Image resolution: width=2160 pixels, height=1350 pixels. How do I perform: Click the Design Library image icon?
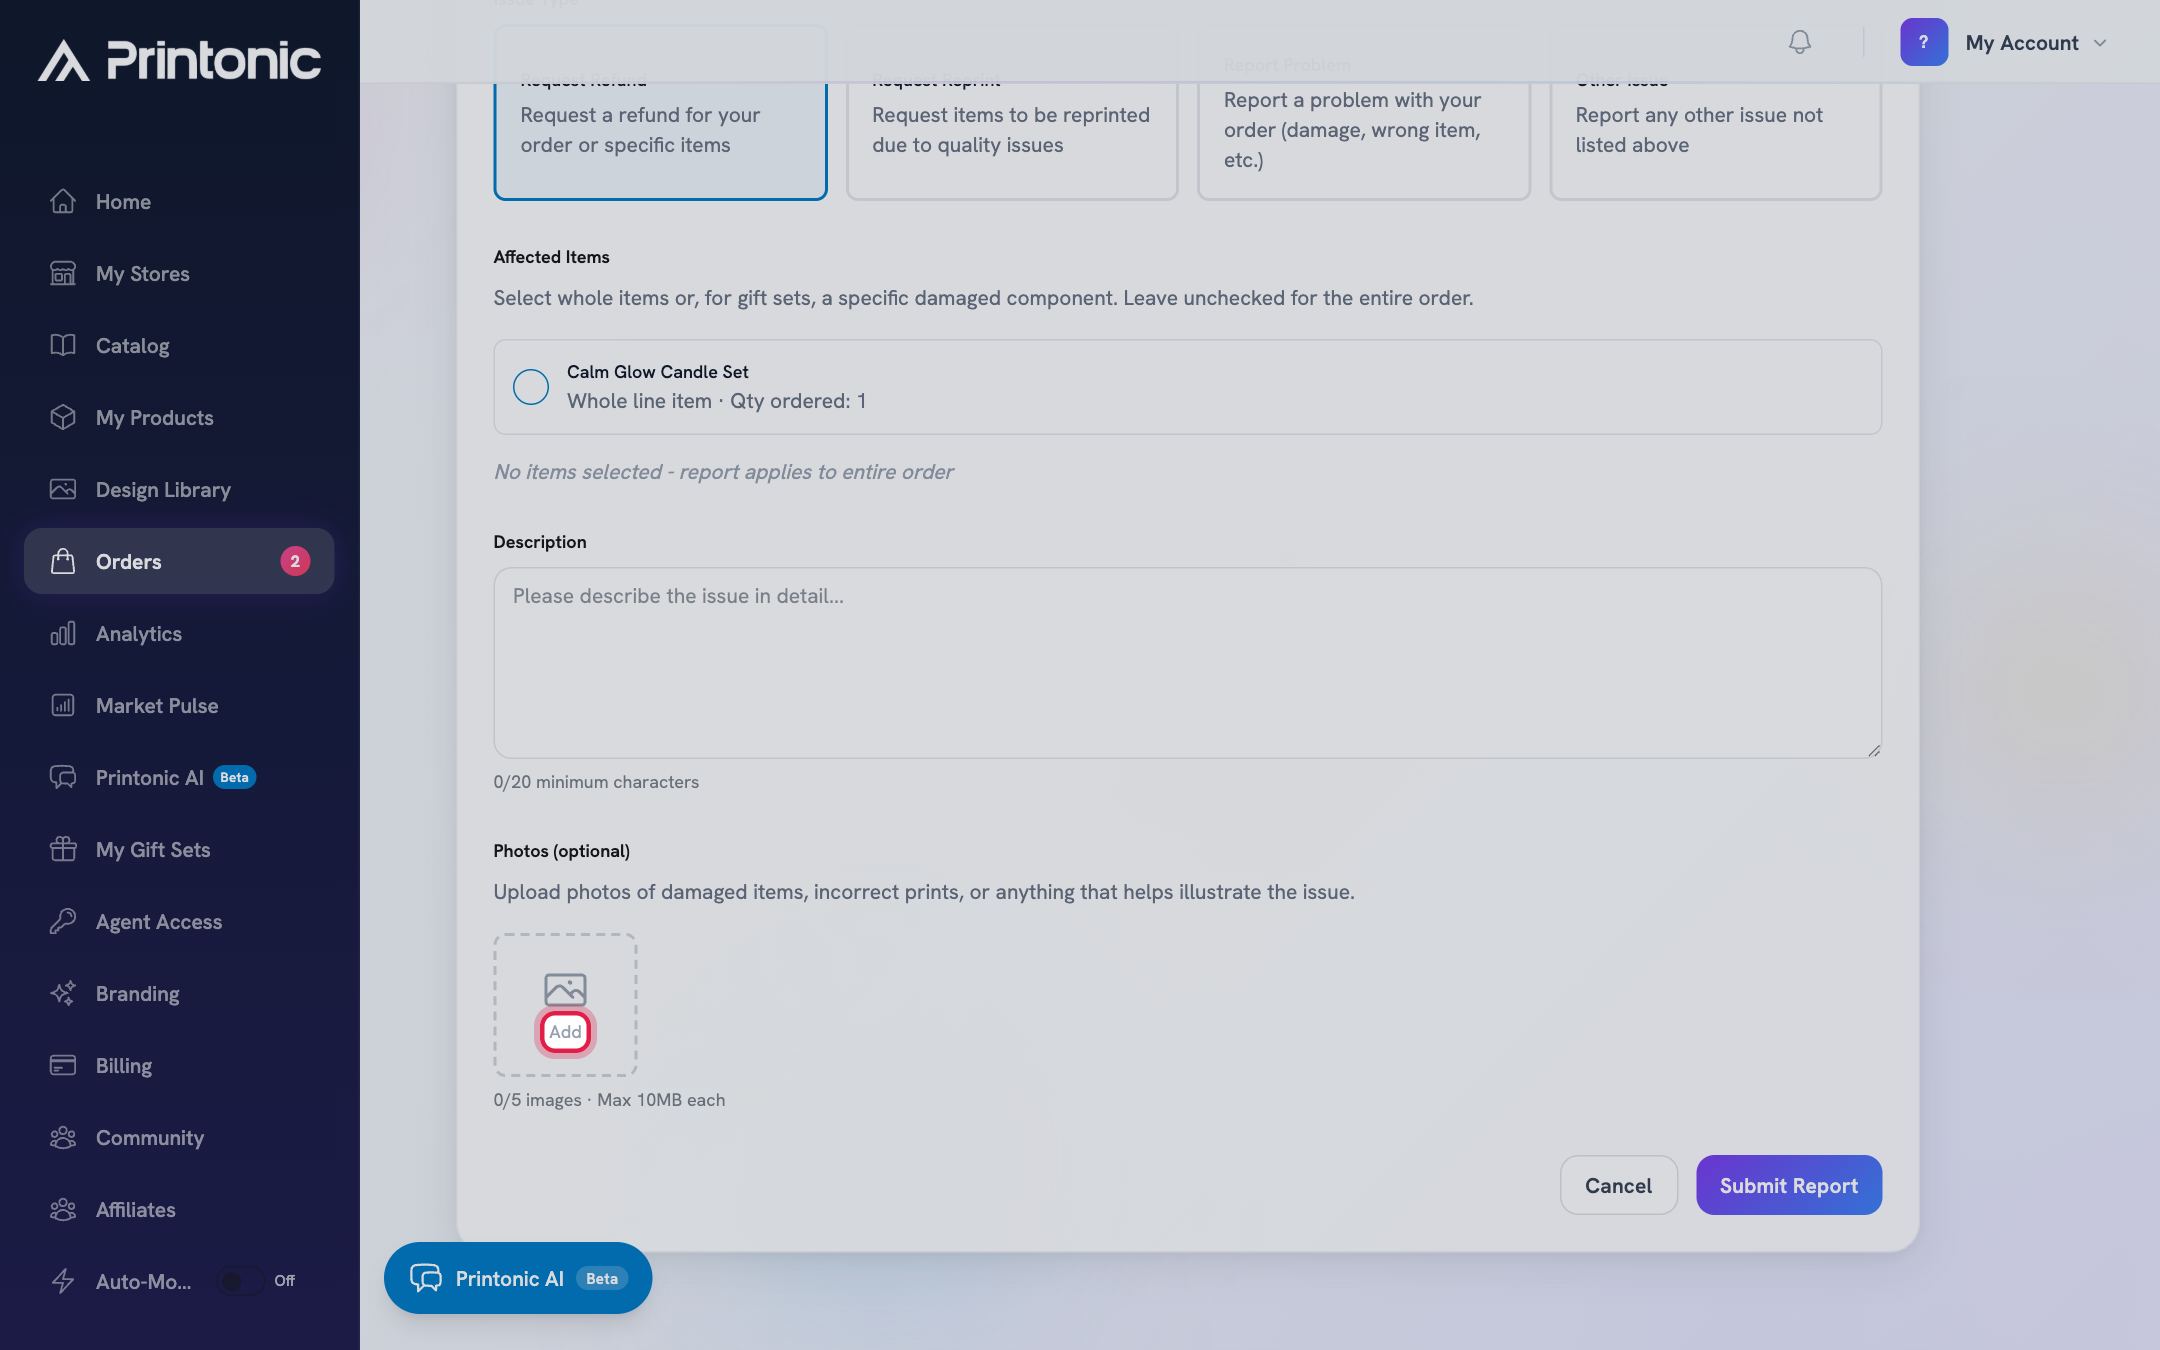(x=63, y=489)
